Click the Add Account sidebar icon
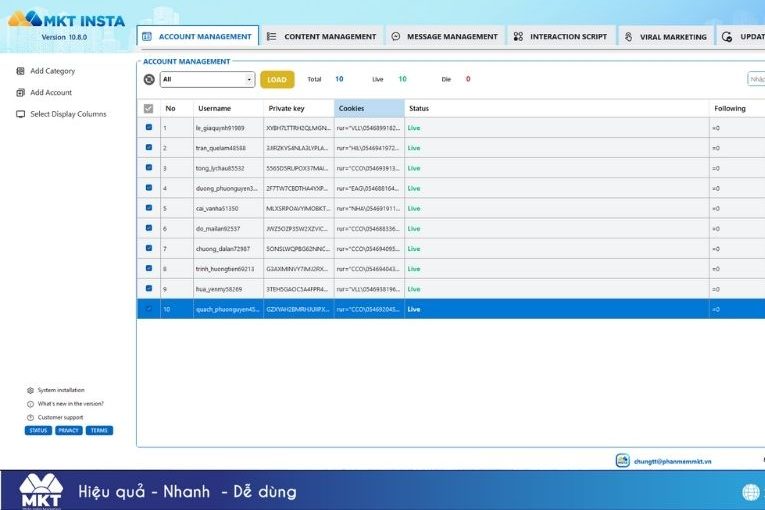Viewport: 765px width, 510px height. [x=20, y=92]
